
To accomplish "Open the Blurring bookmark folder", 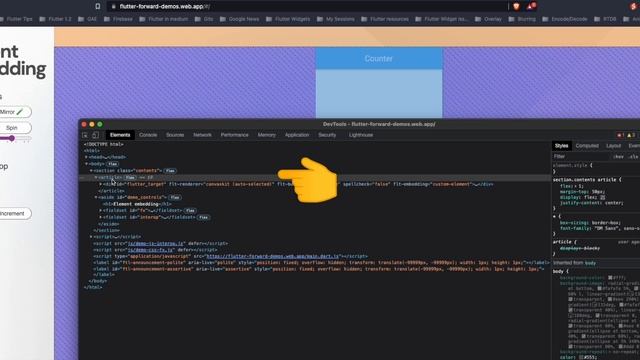I will [522, 19].
